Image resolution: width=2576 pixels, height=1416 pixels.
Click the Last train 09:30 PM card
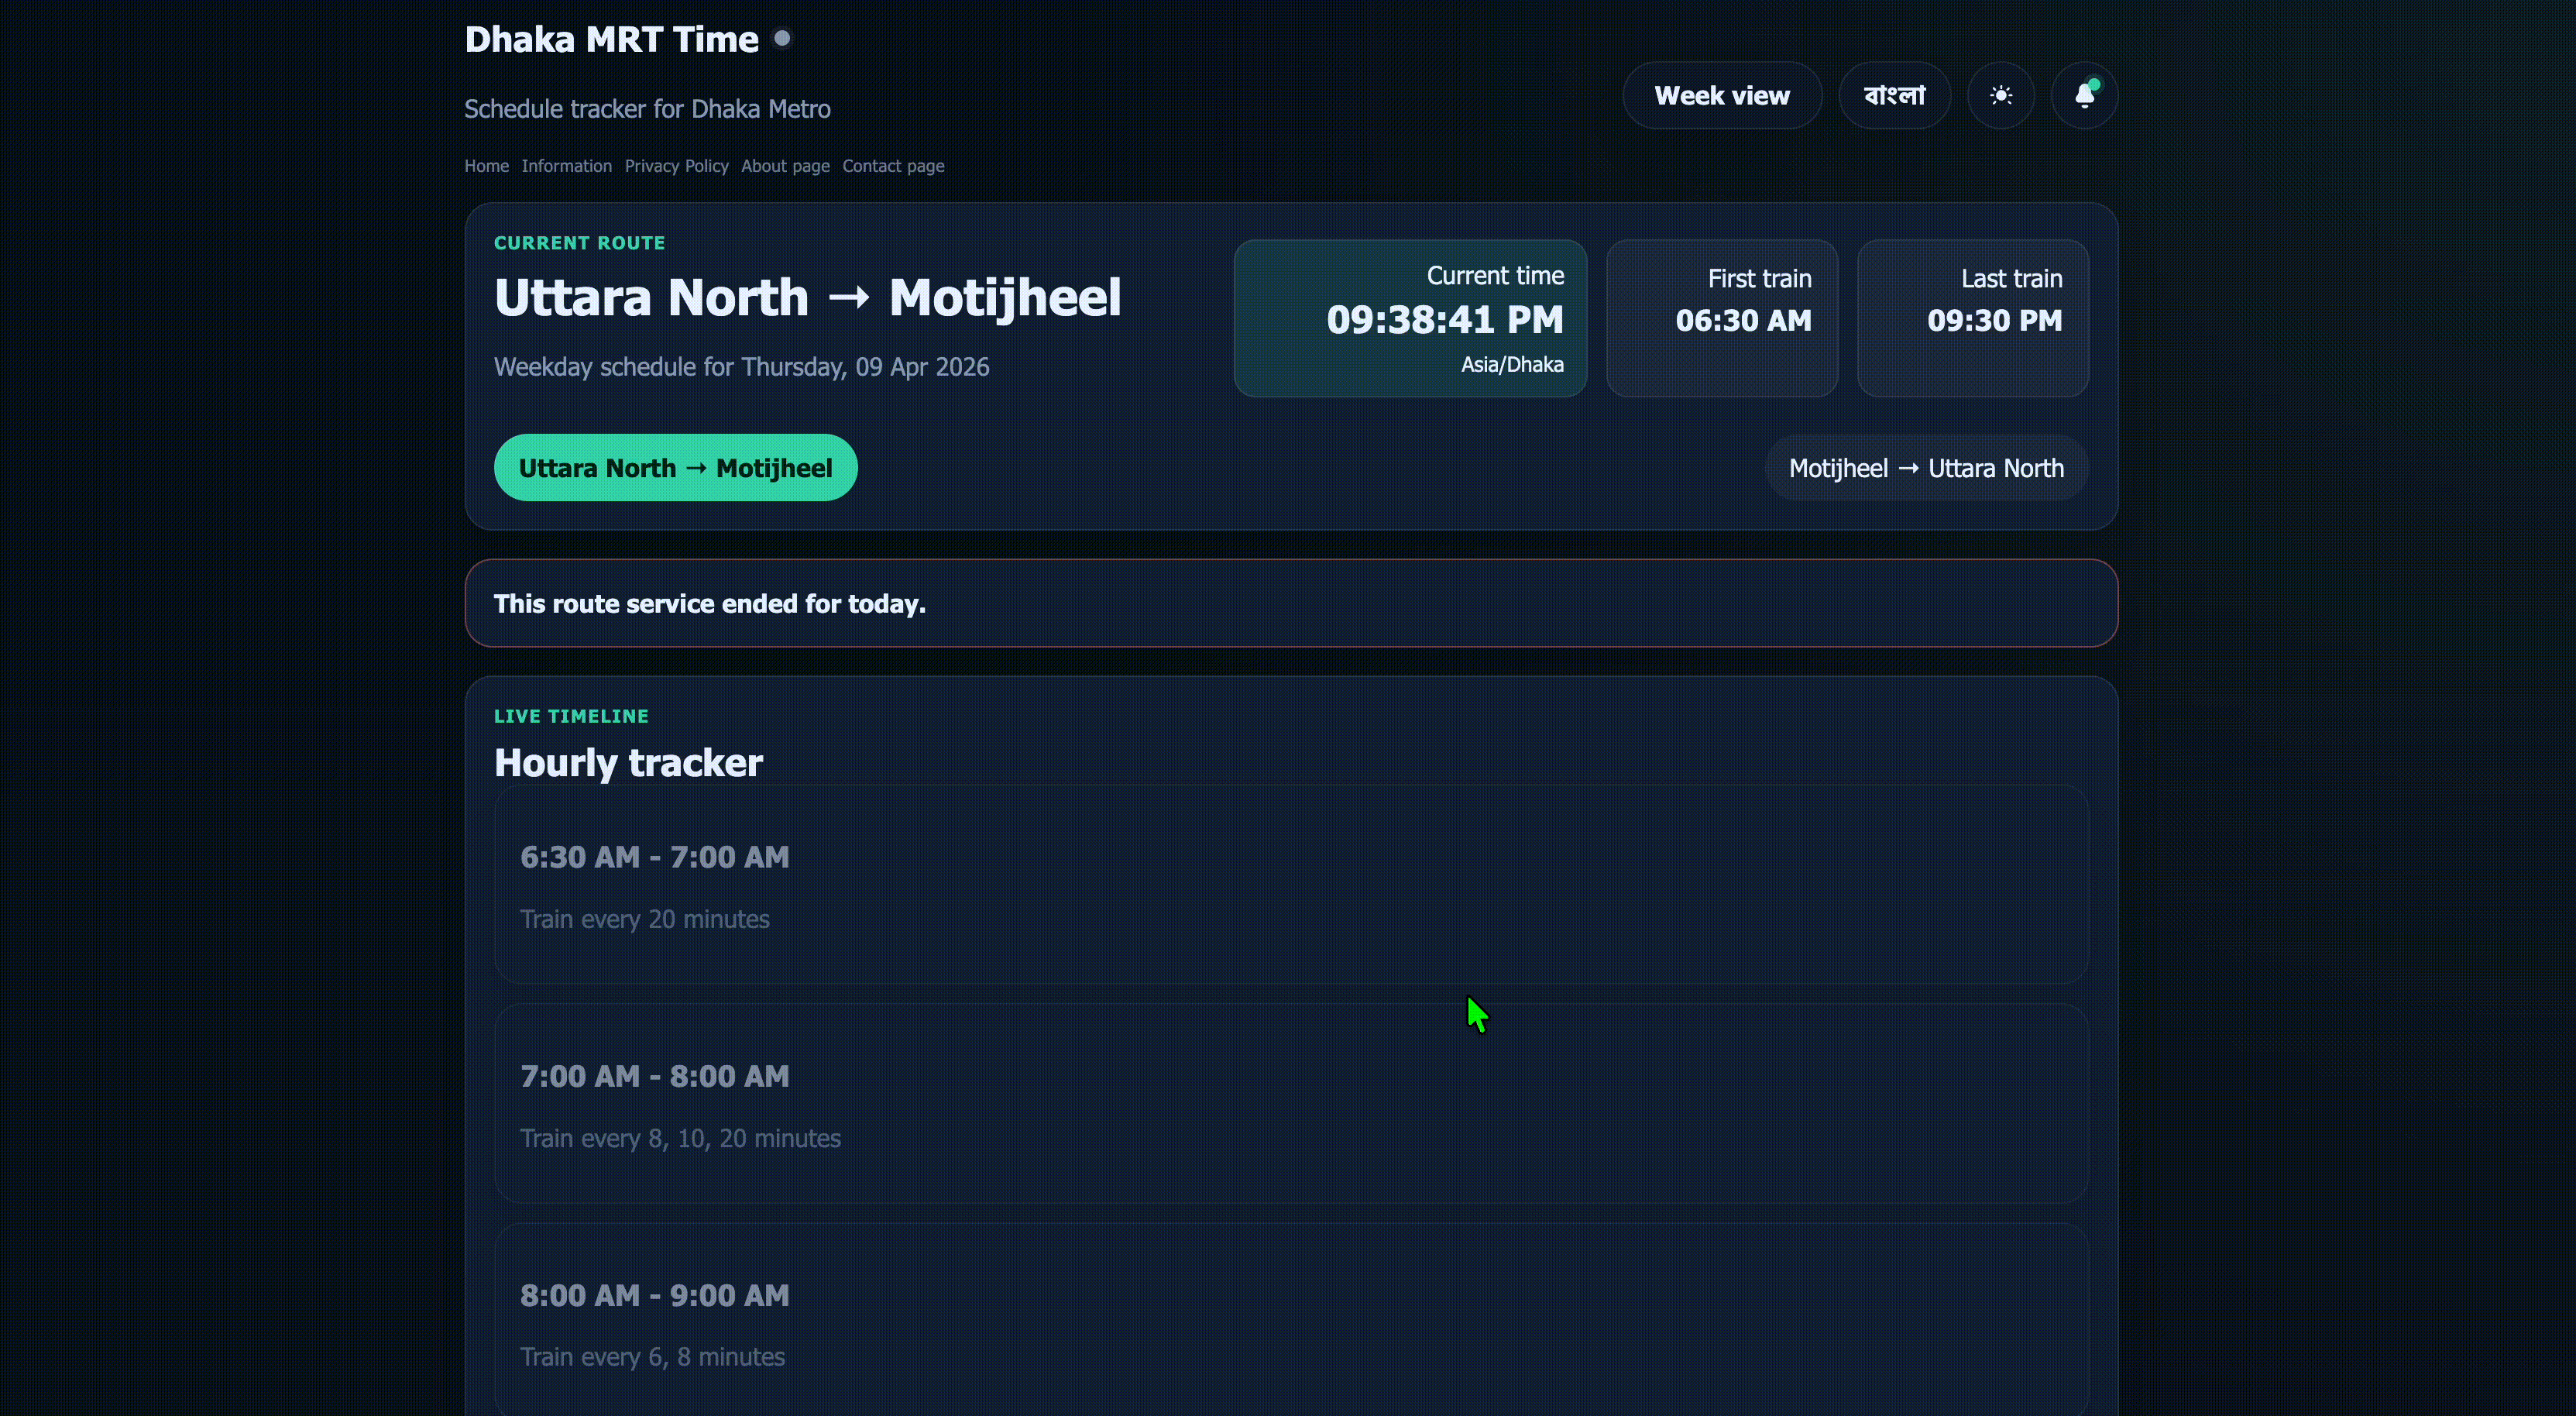[x=1972, y=318]
